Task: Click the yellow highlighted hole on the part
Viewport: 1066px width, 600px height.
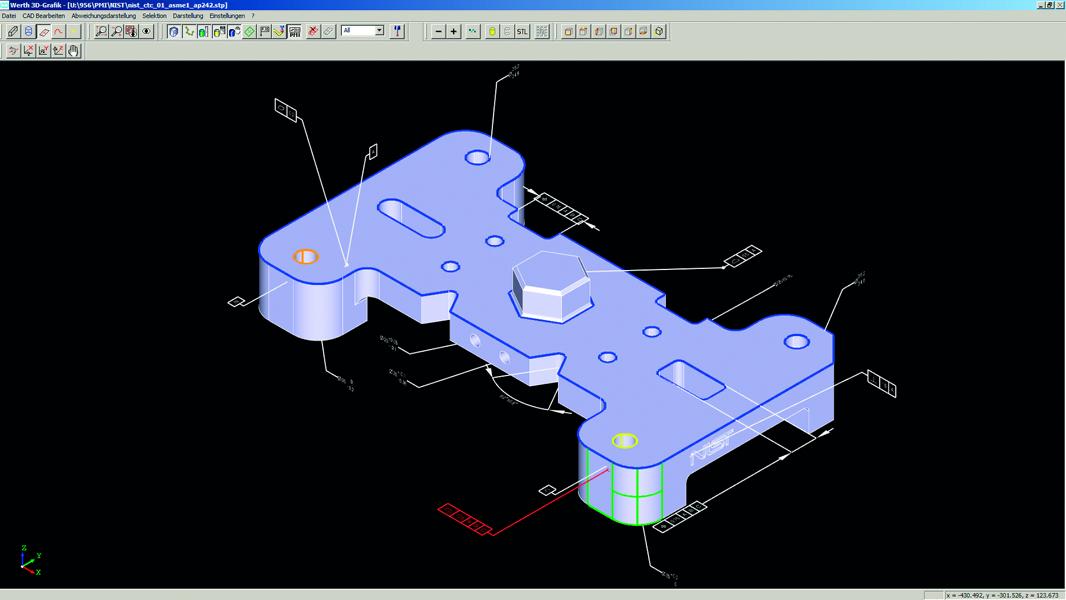Action: (625, 441)
